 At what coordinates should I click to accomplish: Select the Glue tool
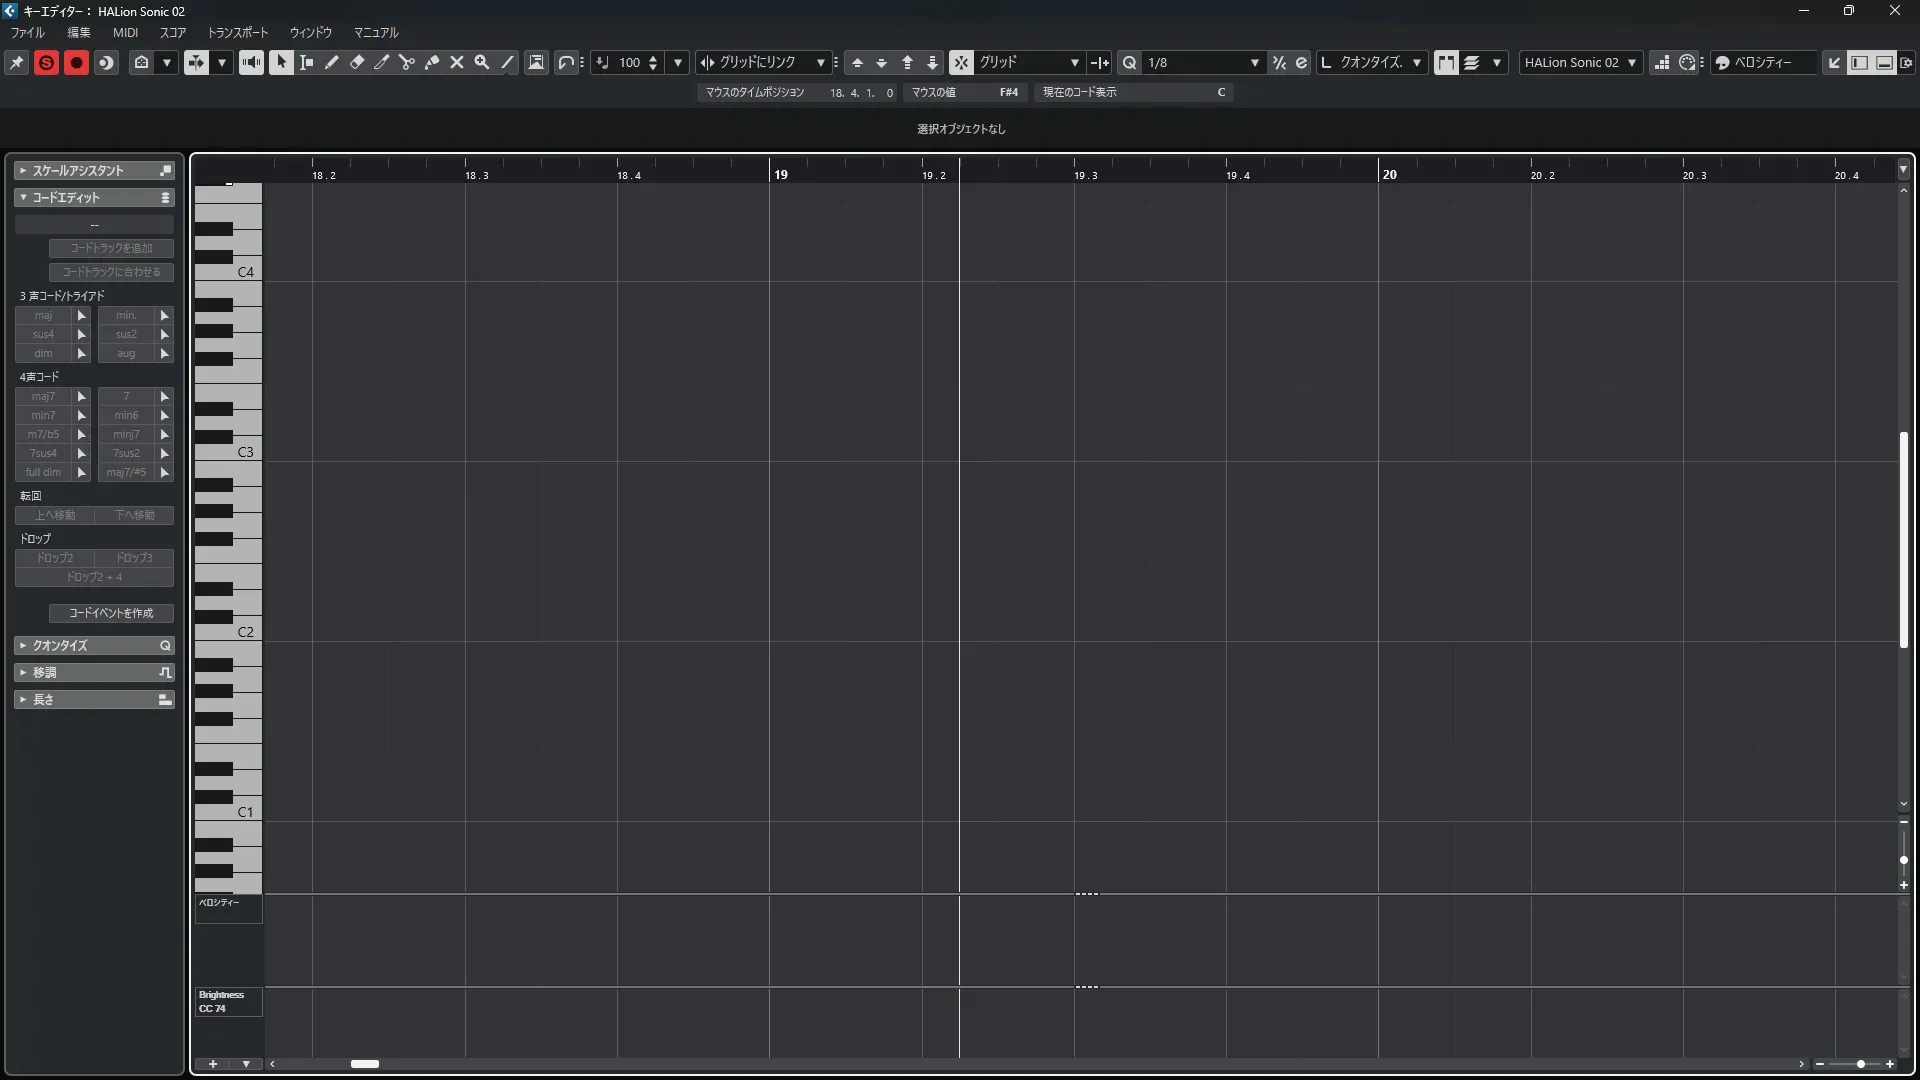[x=432, y=62]
